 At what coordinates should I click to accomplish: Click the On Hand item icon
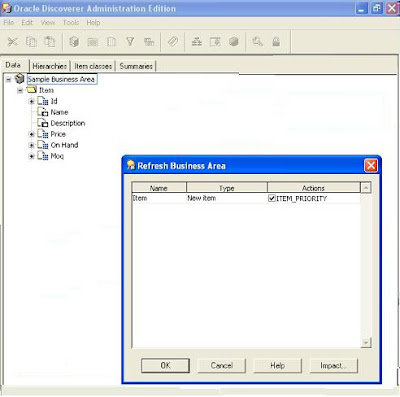tap(43, 145)
